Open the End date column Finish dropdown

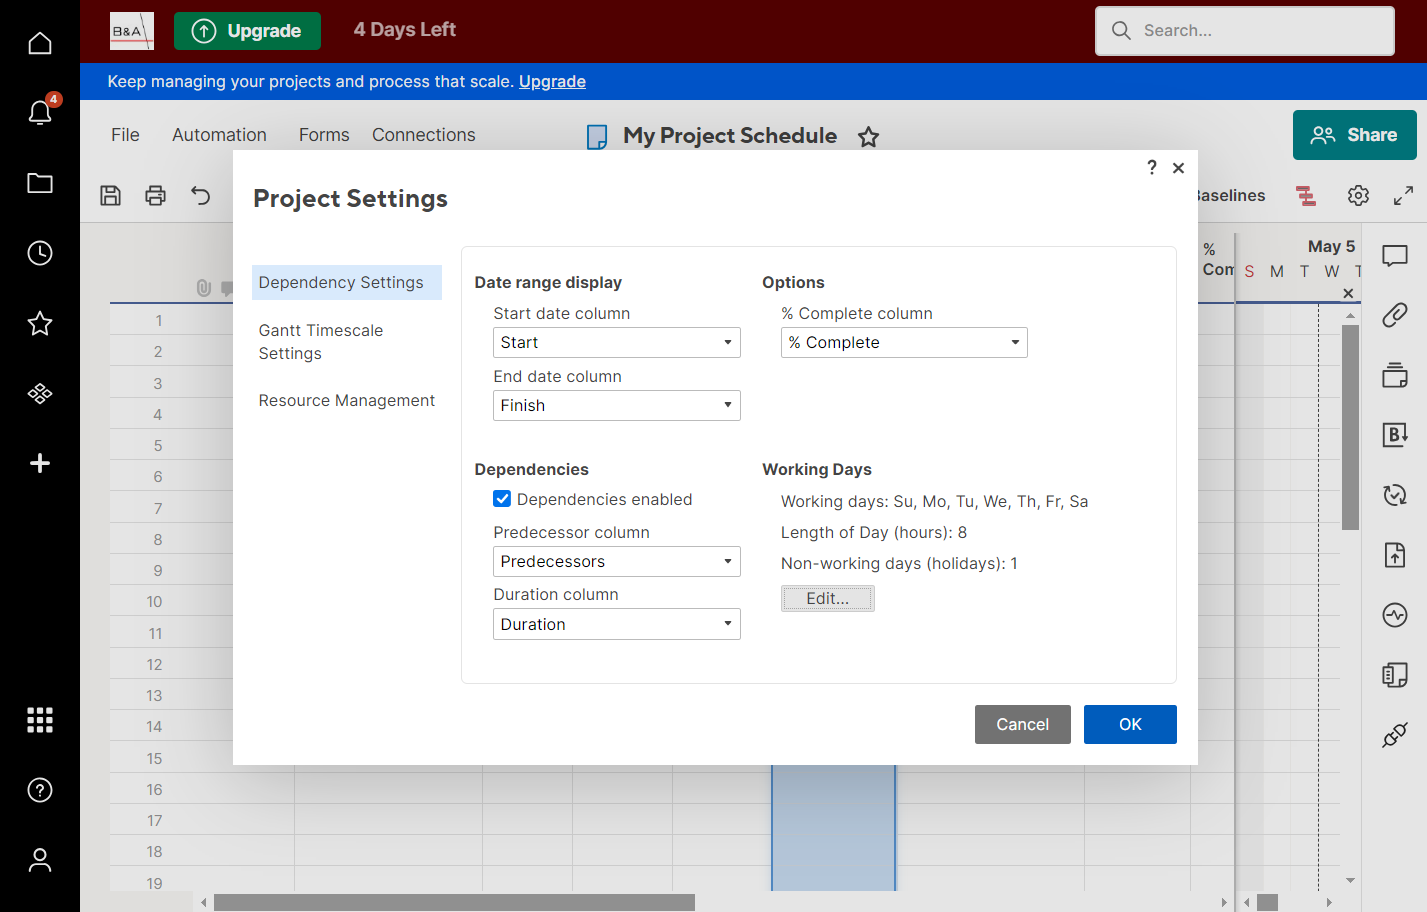pos(617,405)
